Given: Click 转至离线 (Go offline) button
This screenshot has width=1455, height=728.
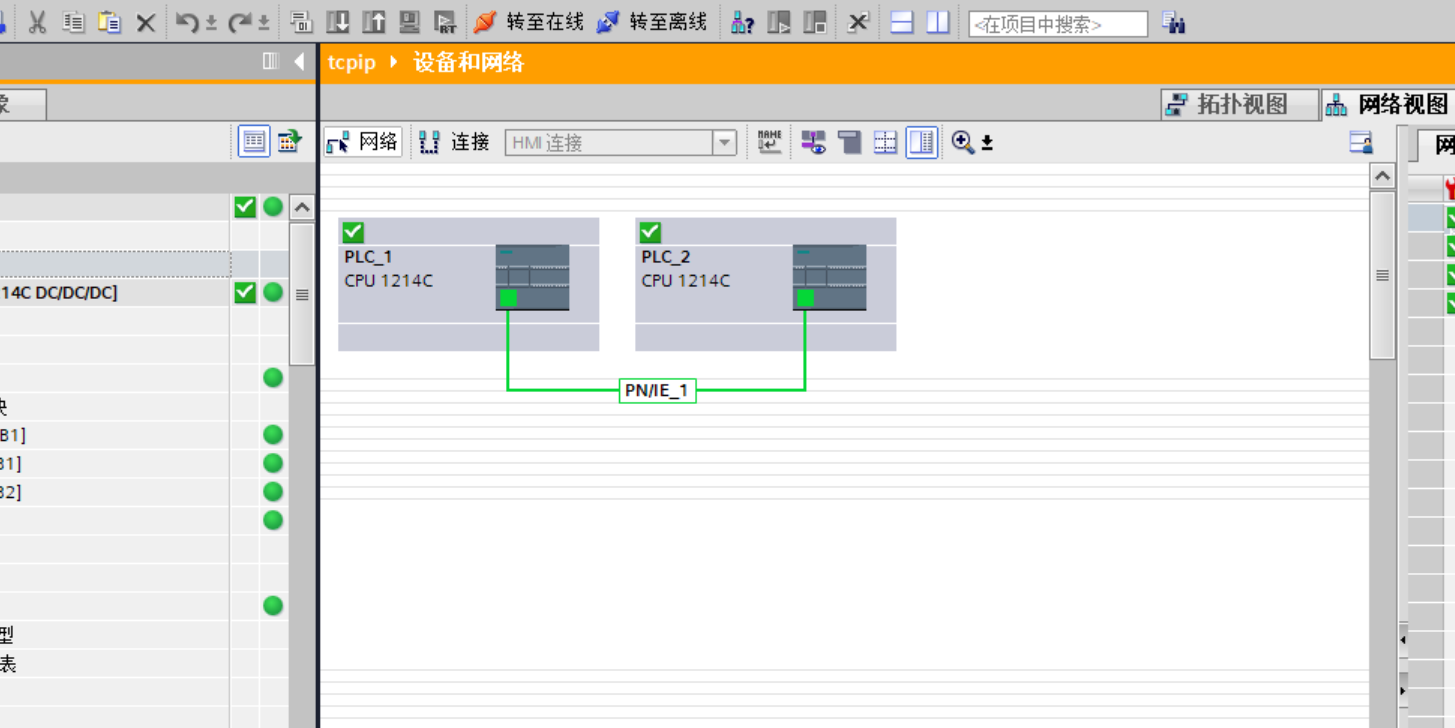Looking at the screenshot, I should [x=652, y=22].
